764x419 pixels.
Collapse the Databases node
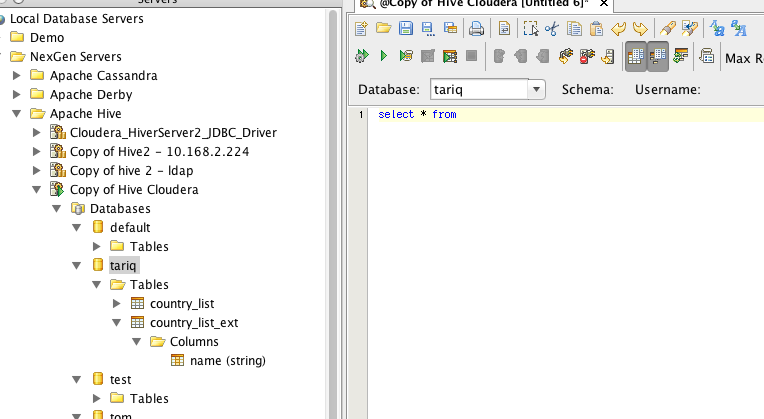57,209
